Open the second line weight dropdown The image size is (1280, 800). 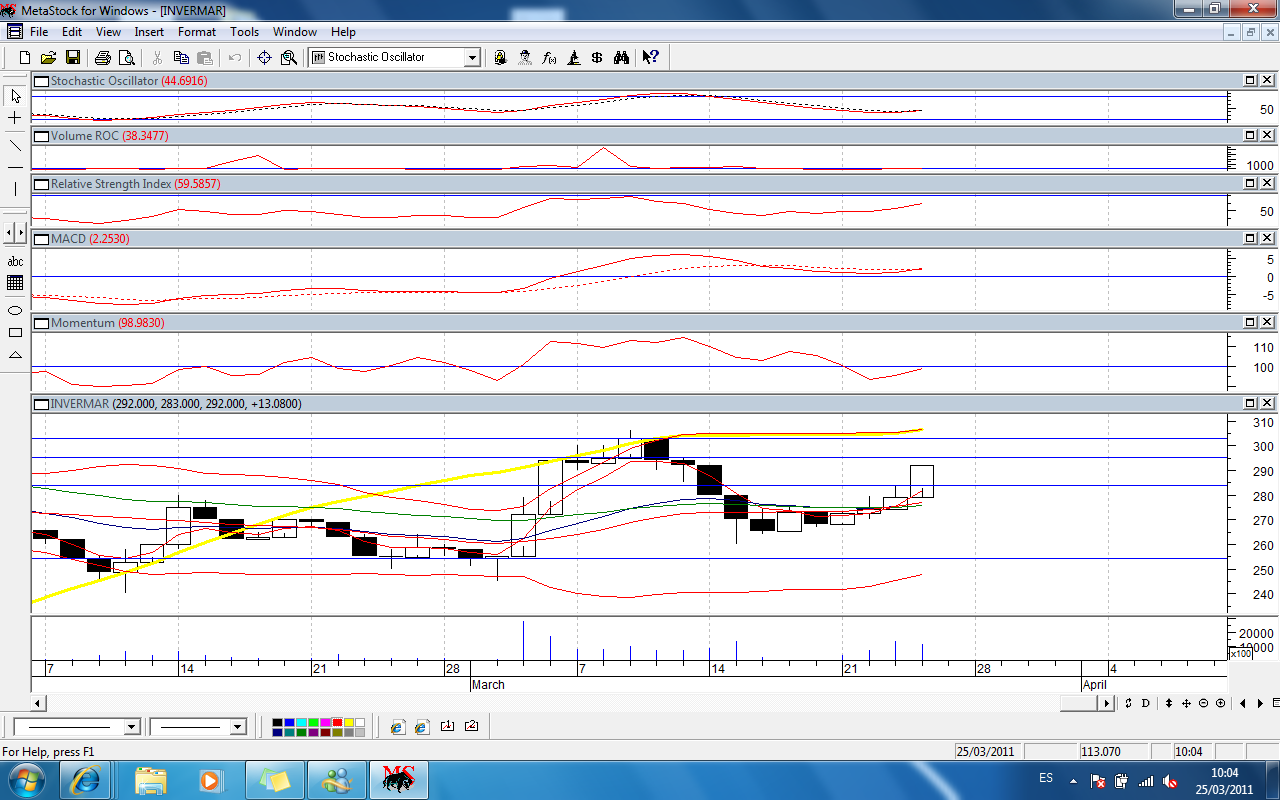(x=238, y=727)
